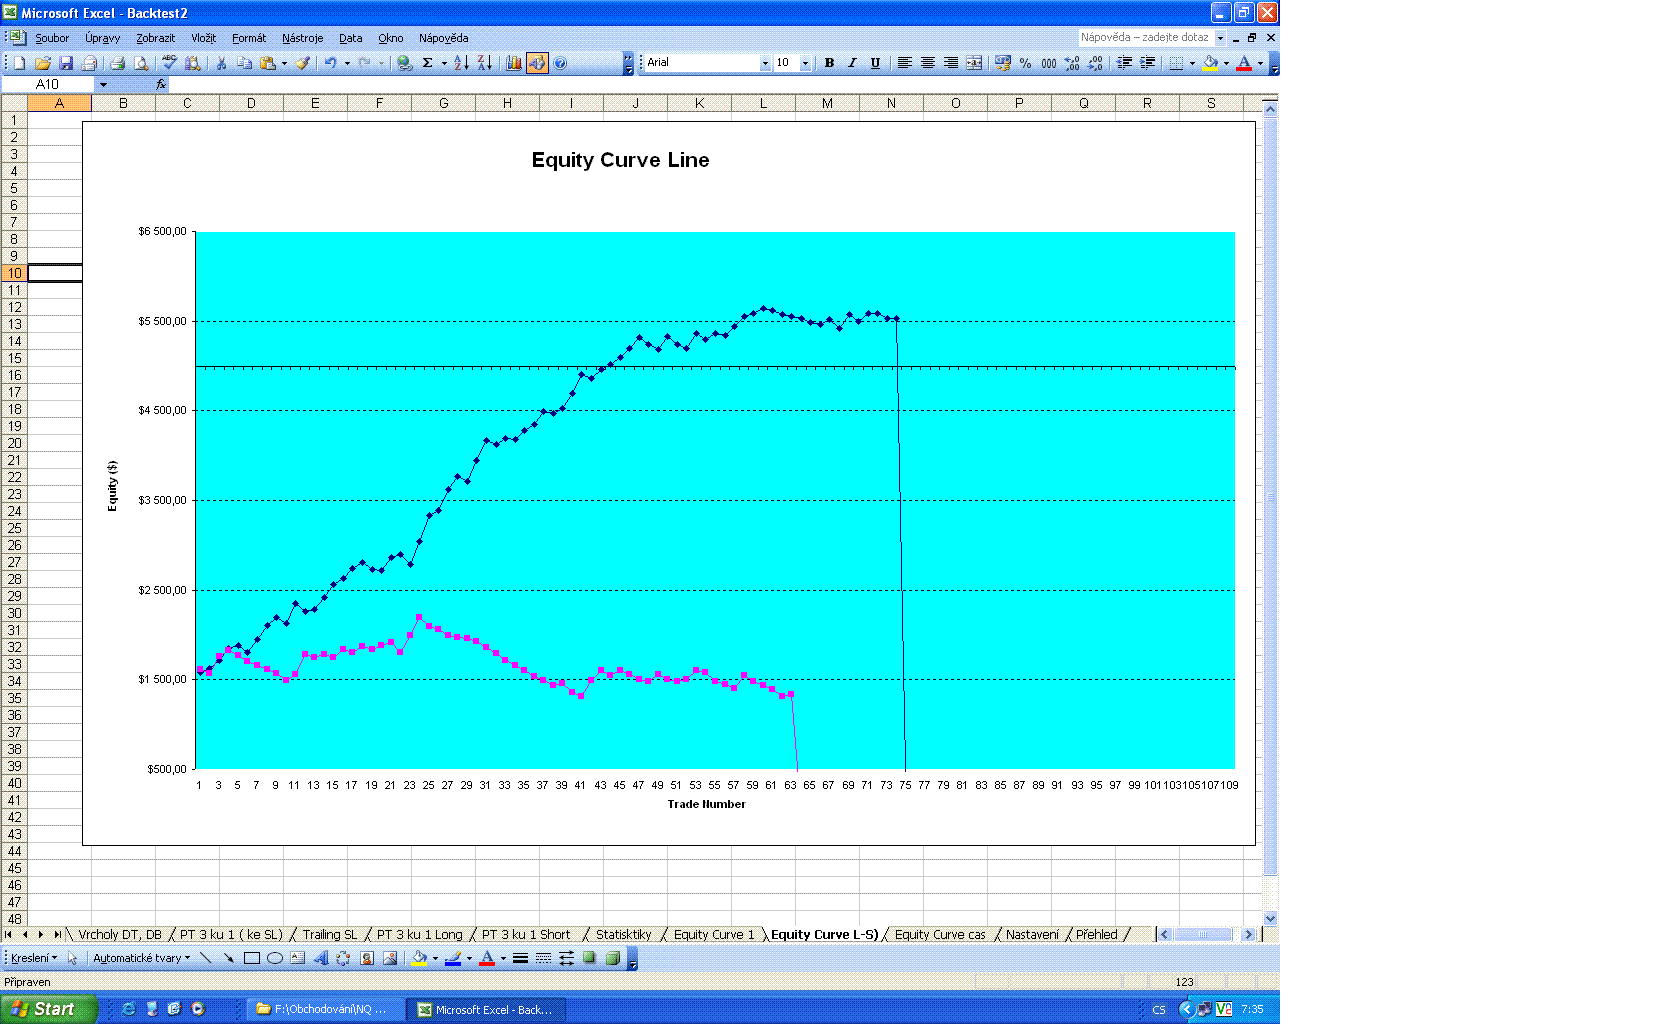Screen dimensions: 1680x1024
Task: Click the insert function fx button
Action: pyautogui.click(x=161, y=85)
